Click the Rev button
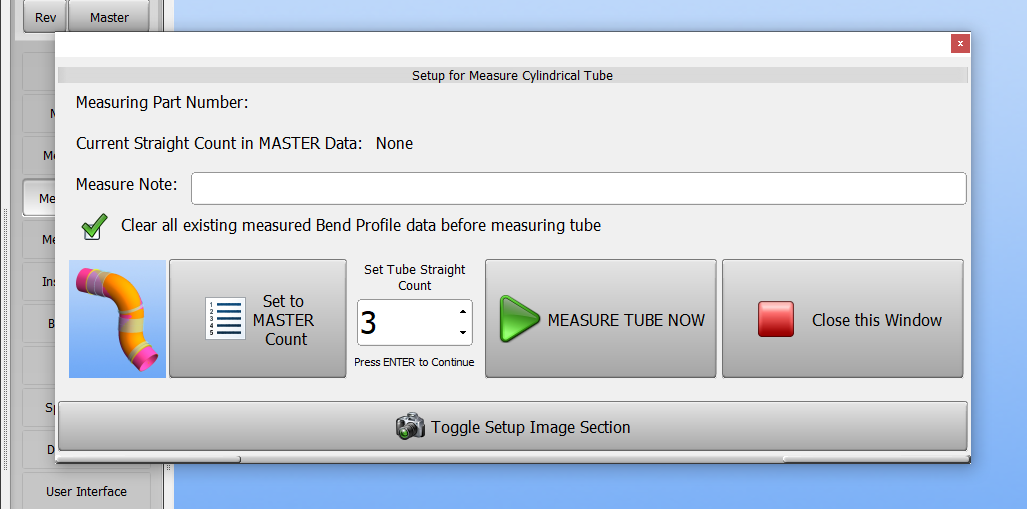 pyautogui.click(x=45, y=16)
